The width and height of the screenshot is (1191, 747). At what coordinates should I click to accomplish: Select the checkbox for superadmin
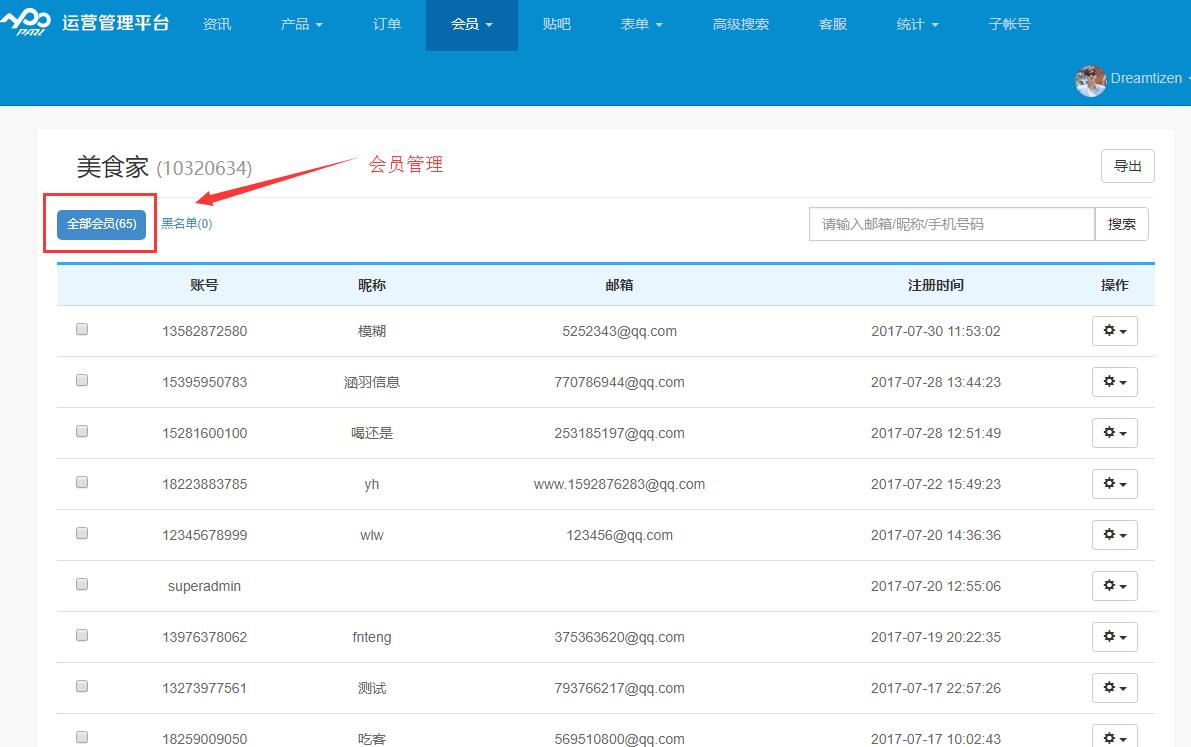coord(81,583)
